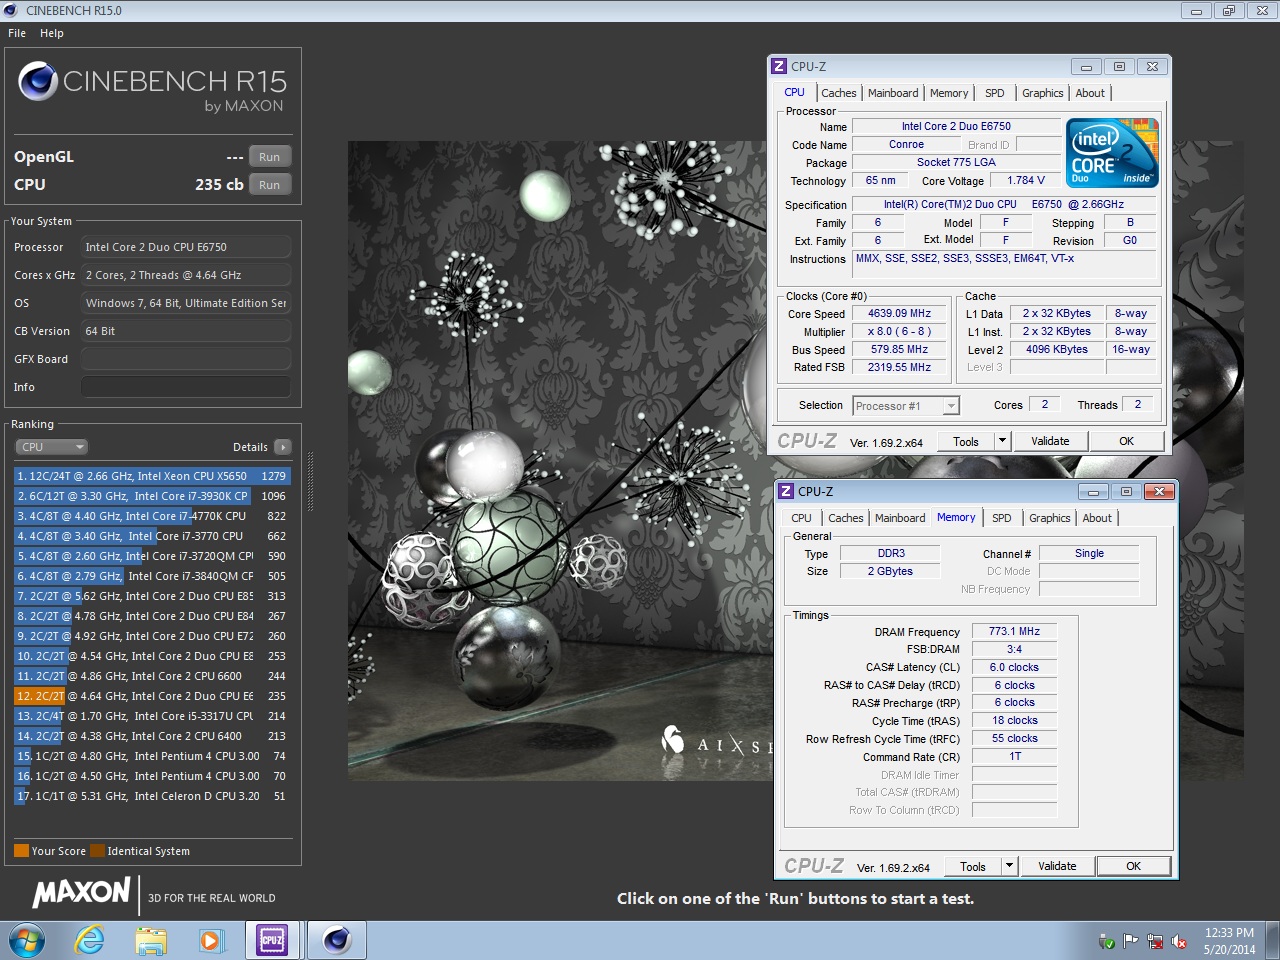Click the CPU-Z icon in upper window title bar
This screenshot has height=960, width=1280.
[779, 66]
